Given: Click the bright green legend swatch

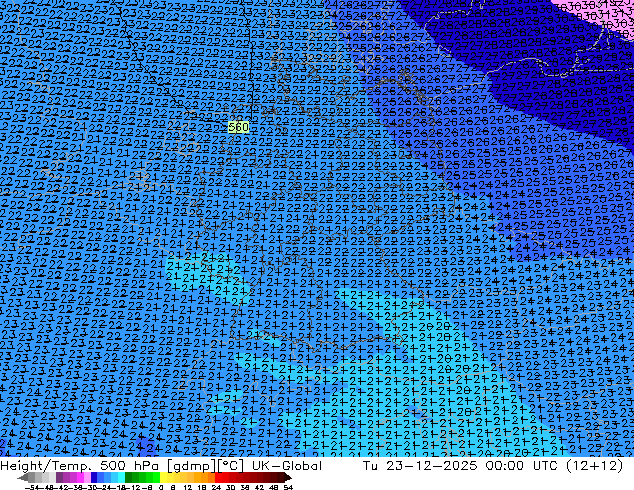Looking at the screenshot, I should point(156,478).
